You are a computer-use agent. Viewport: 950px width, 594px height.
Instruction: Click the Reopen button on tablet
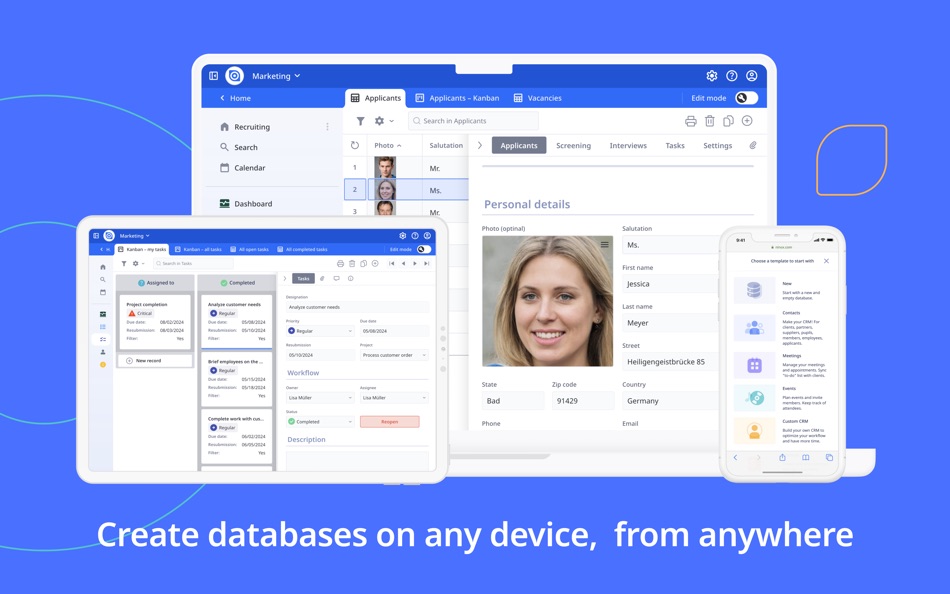[390, 421]
